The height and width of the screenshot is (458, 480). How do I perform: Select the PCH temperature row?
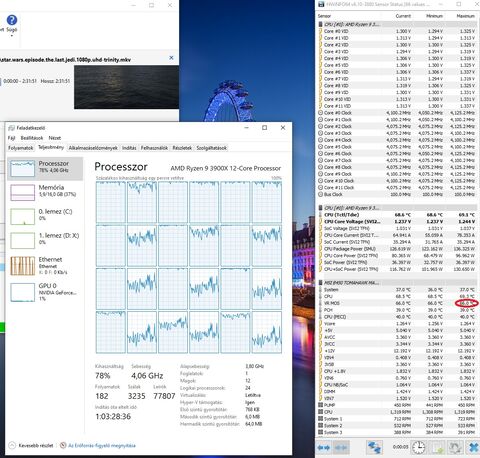[396, 310]
